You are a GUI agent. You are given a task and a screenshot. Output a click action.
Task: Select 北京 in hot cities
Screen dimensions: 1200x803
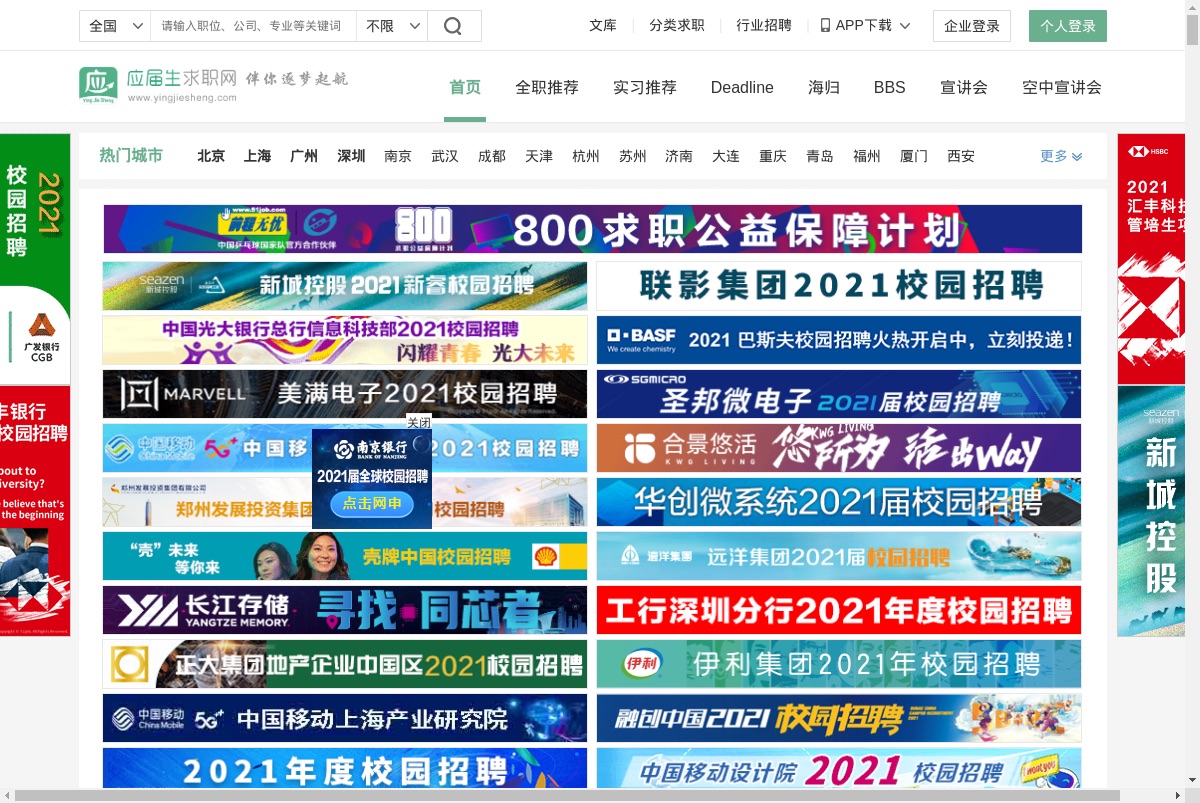pyautogui.click(x=211, y=156)
